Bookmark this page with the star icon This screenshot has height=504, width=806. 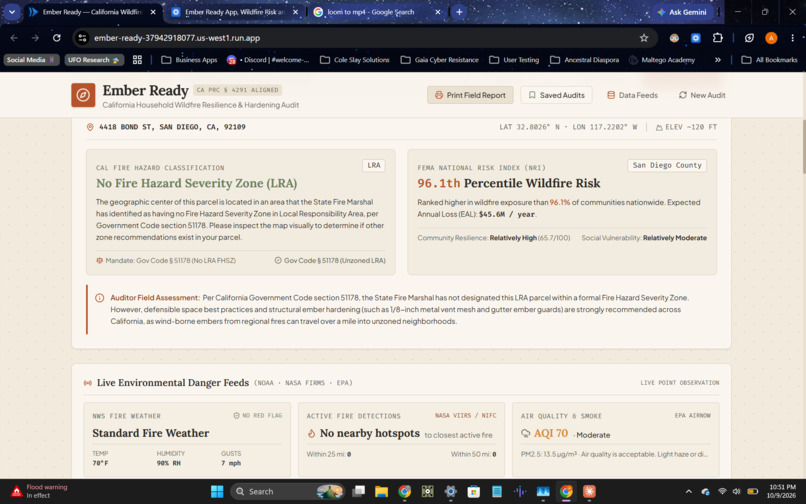[644, 38]
